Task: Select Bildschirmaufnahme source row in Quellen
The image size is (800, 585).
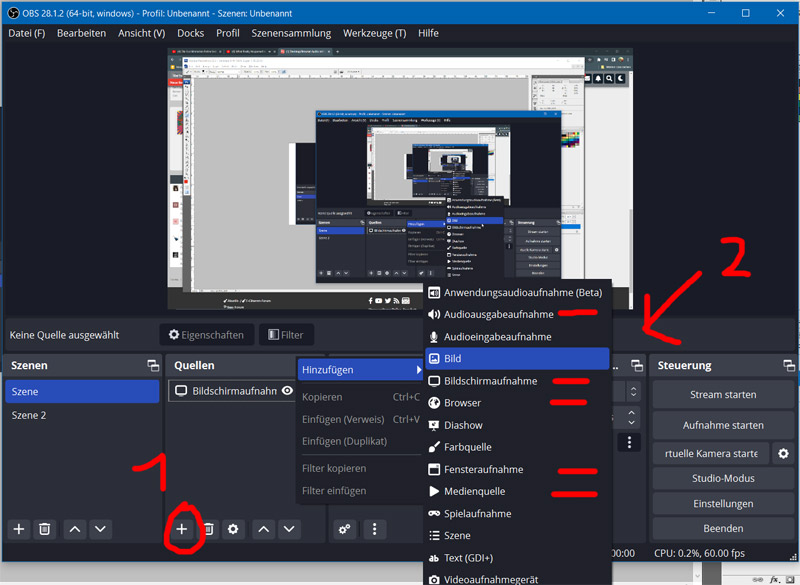Action: (x=232, y=391)
